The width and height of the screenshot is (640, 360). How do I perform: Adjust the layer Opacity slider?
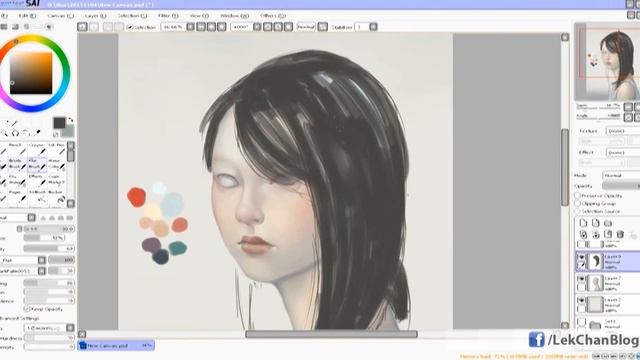tap(621, 186)
